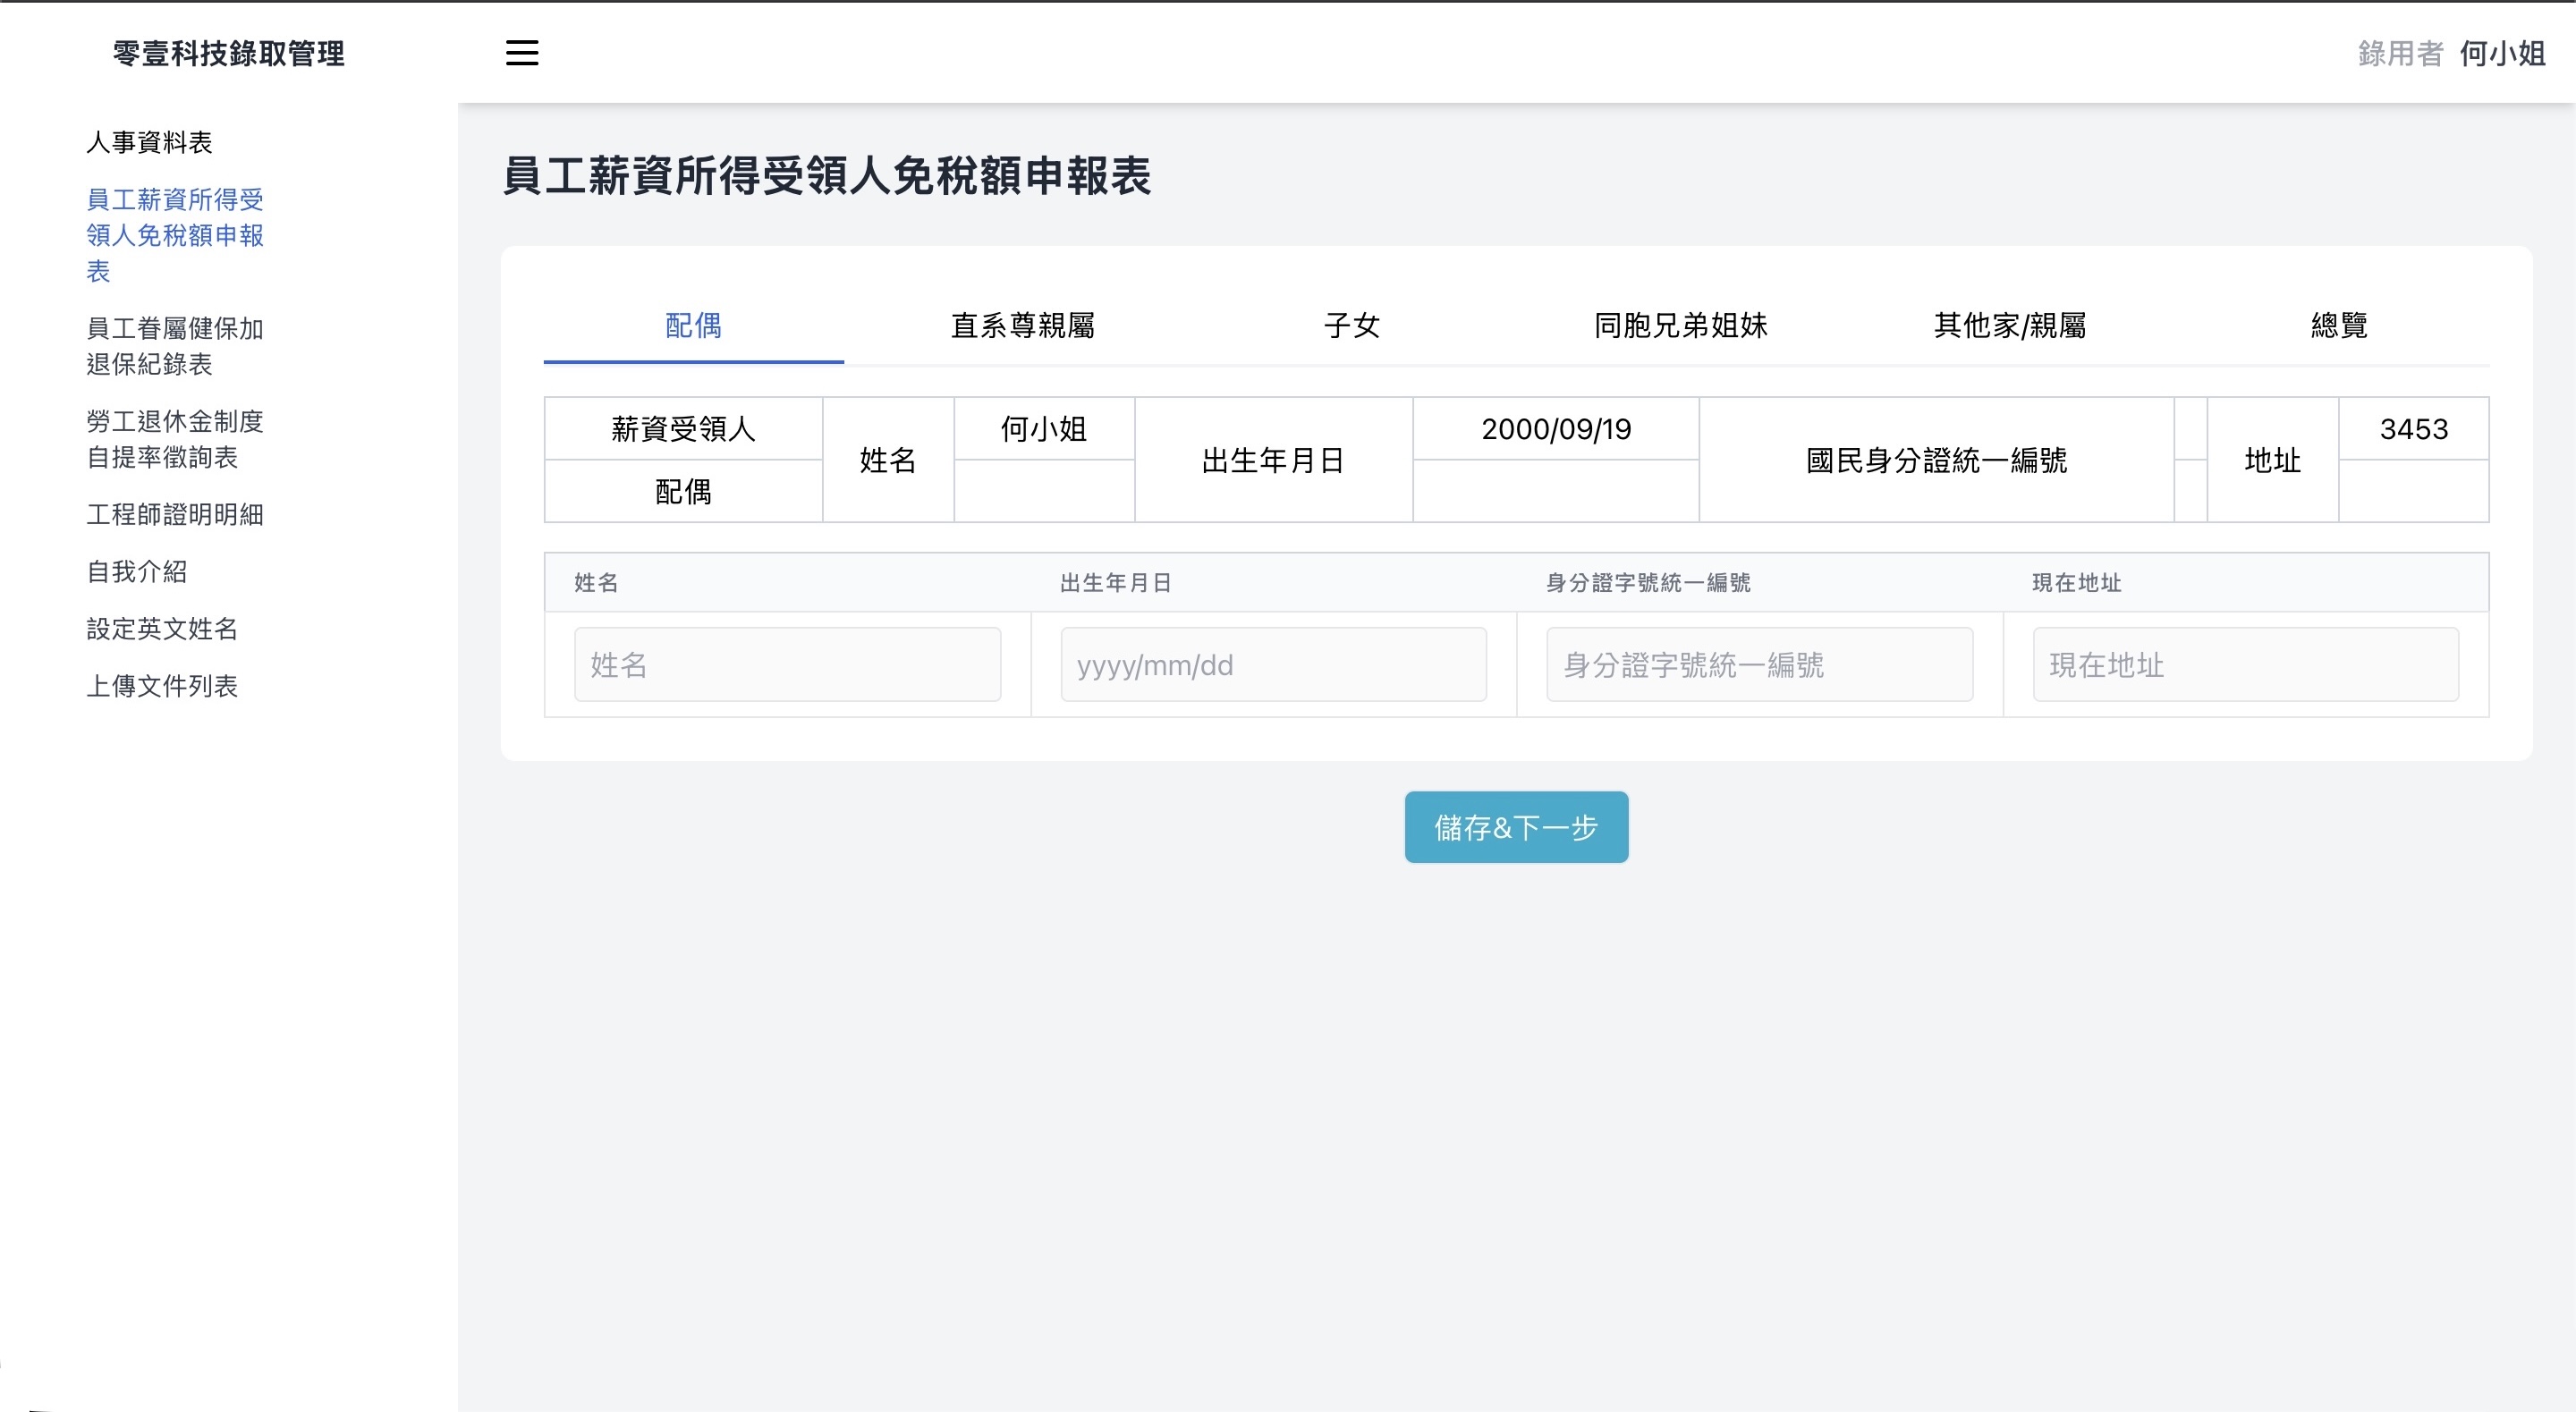Click the 儲存&下一步 button

pos(1515,827)
